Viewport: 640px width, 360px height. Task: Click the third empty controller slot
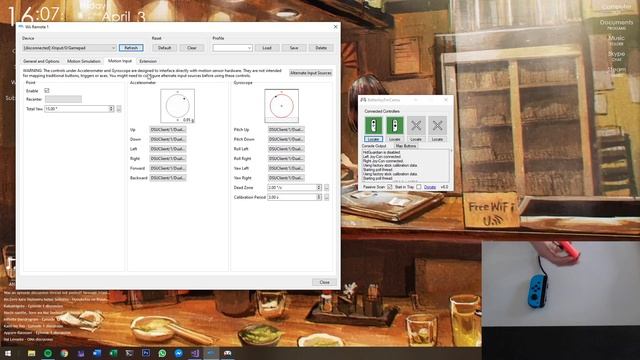416,125
